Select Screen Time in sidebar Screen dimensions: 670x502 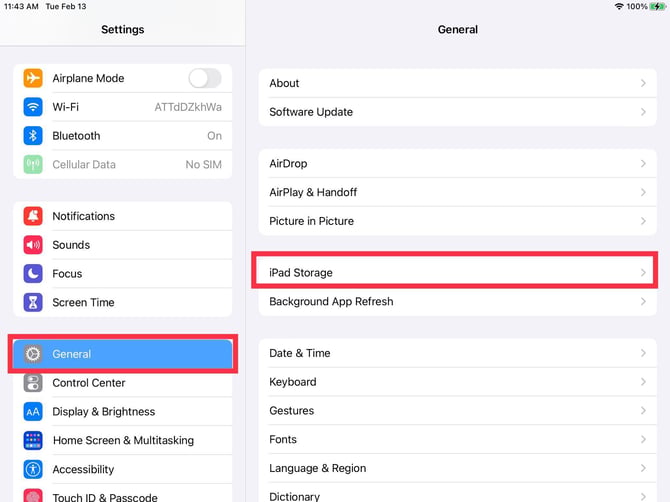pos(123,302)
